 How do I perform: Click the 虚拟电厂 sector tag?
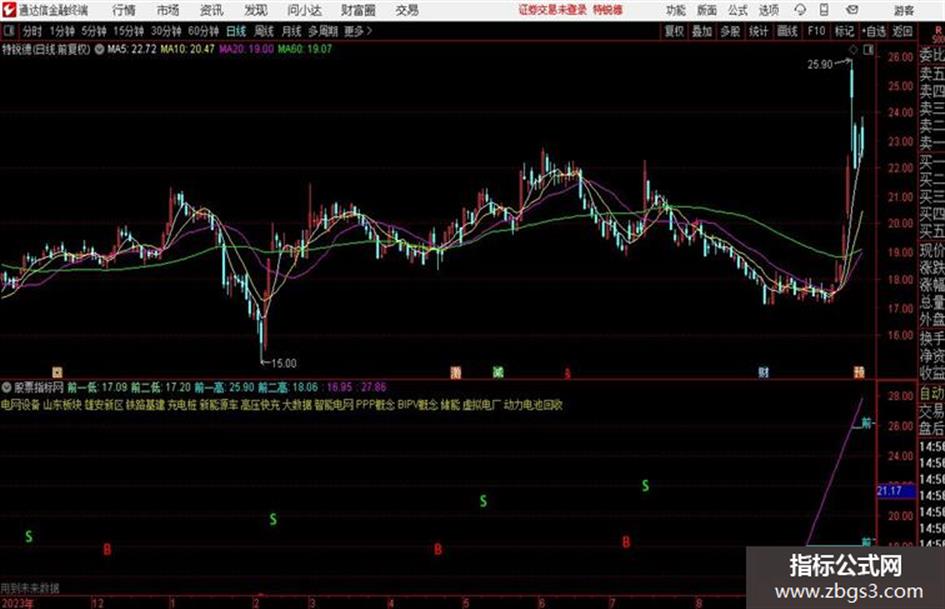[482, 405]
